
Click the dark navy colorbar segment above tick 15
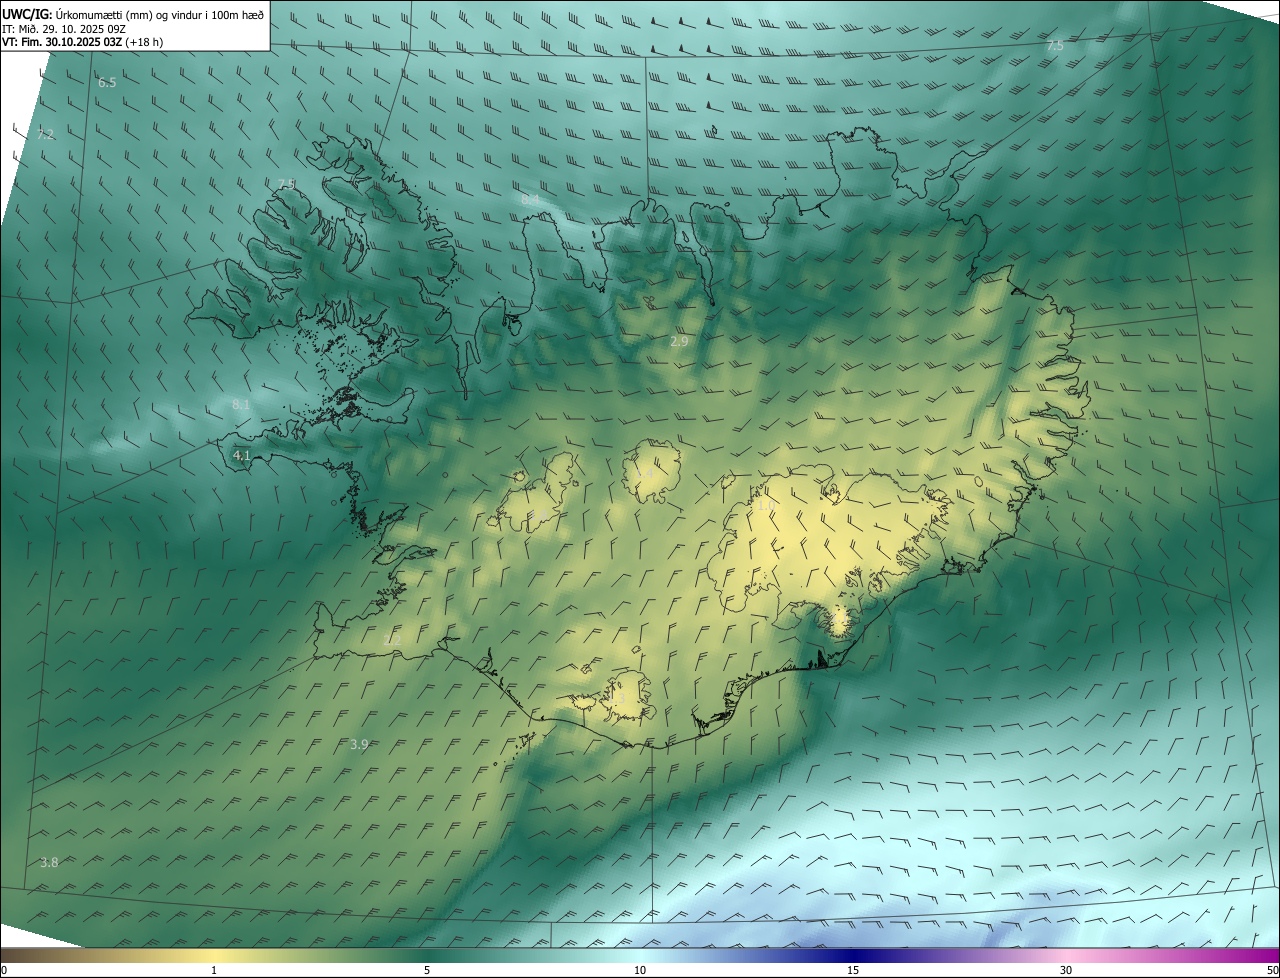point(853,955)
